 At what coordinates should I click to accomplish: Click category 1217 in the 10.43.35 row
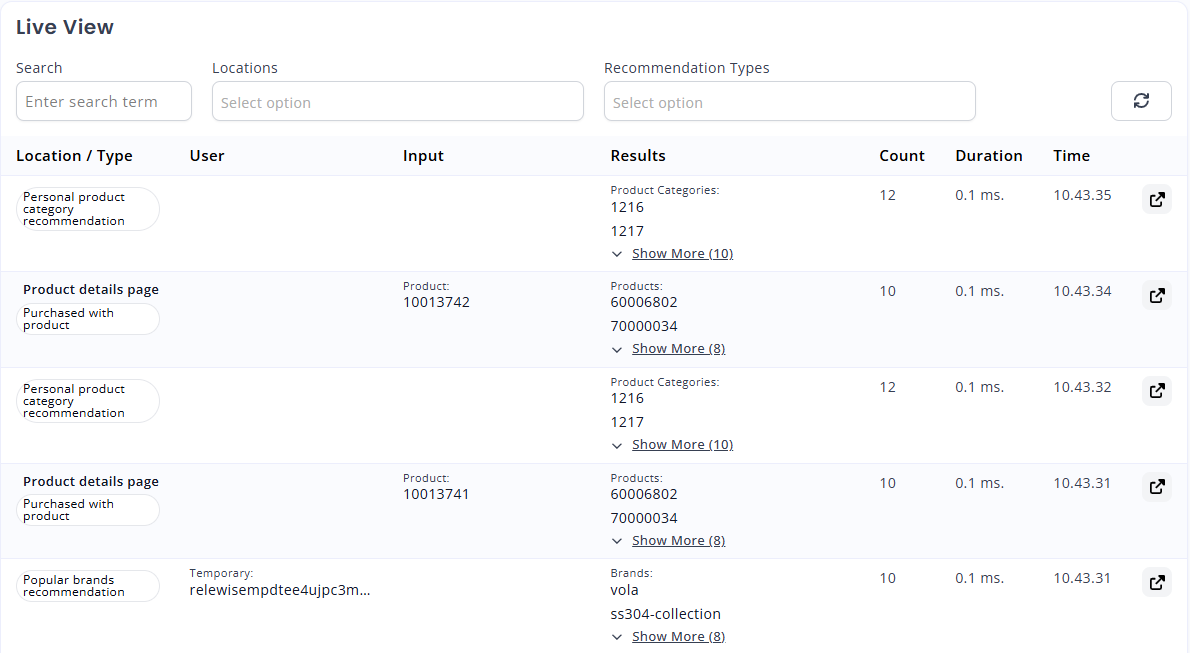tap(627, 232)
